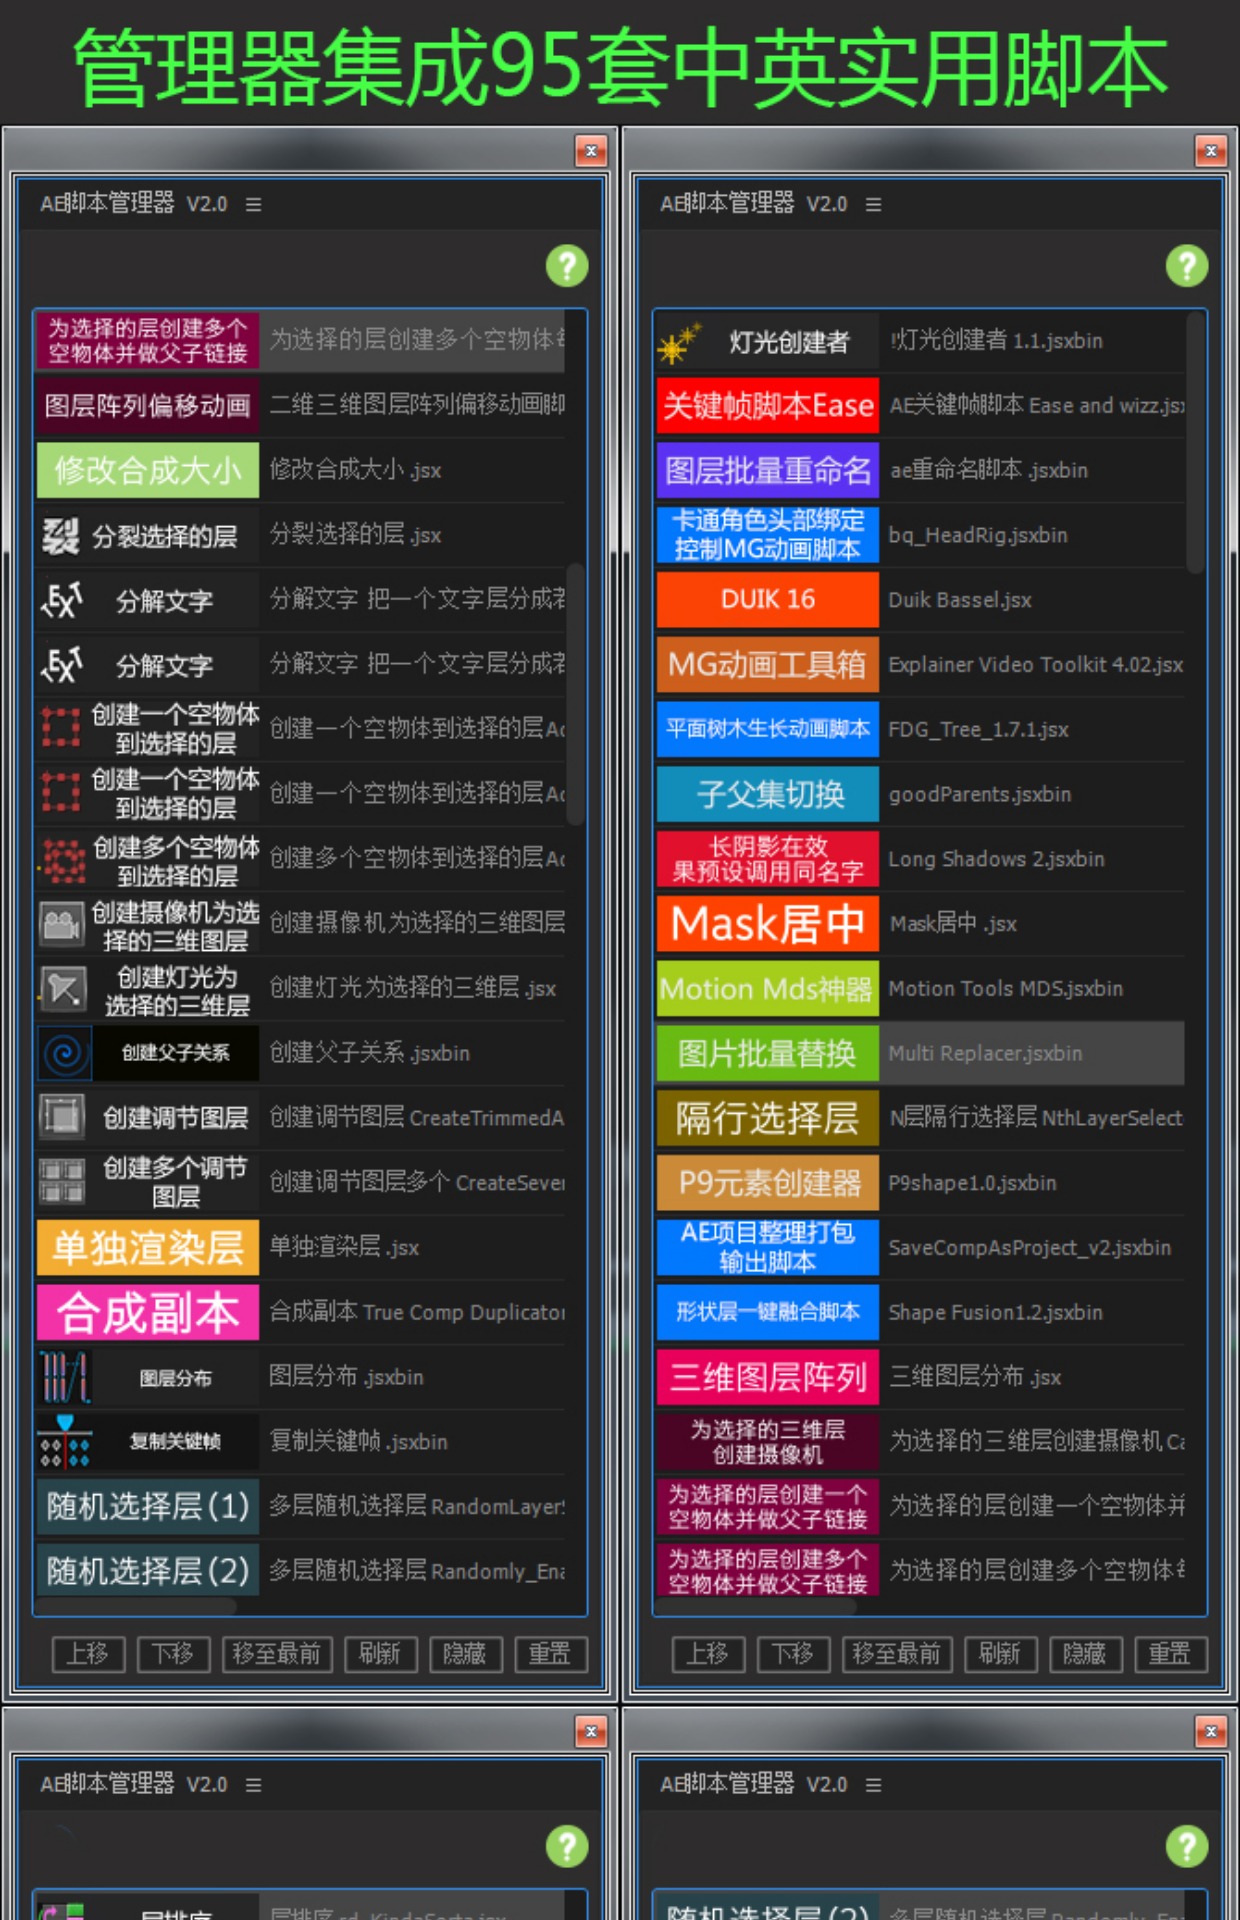
Task: Open the hamburger menu in top-left manager panel
Action: click(x=254, y=204)
